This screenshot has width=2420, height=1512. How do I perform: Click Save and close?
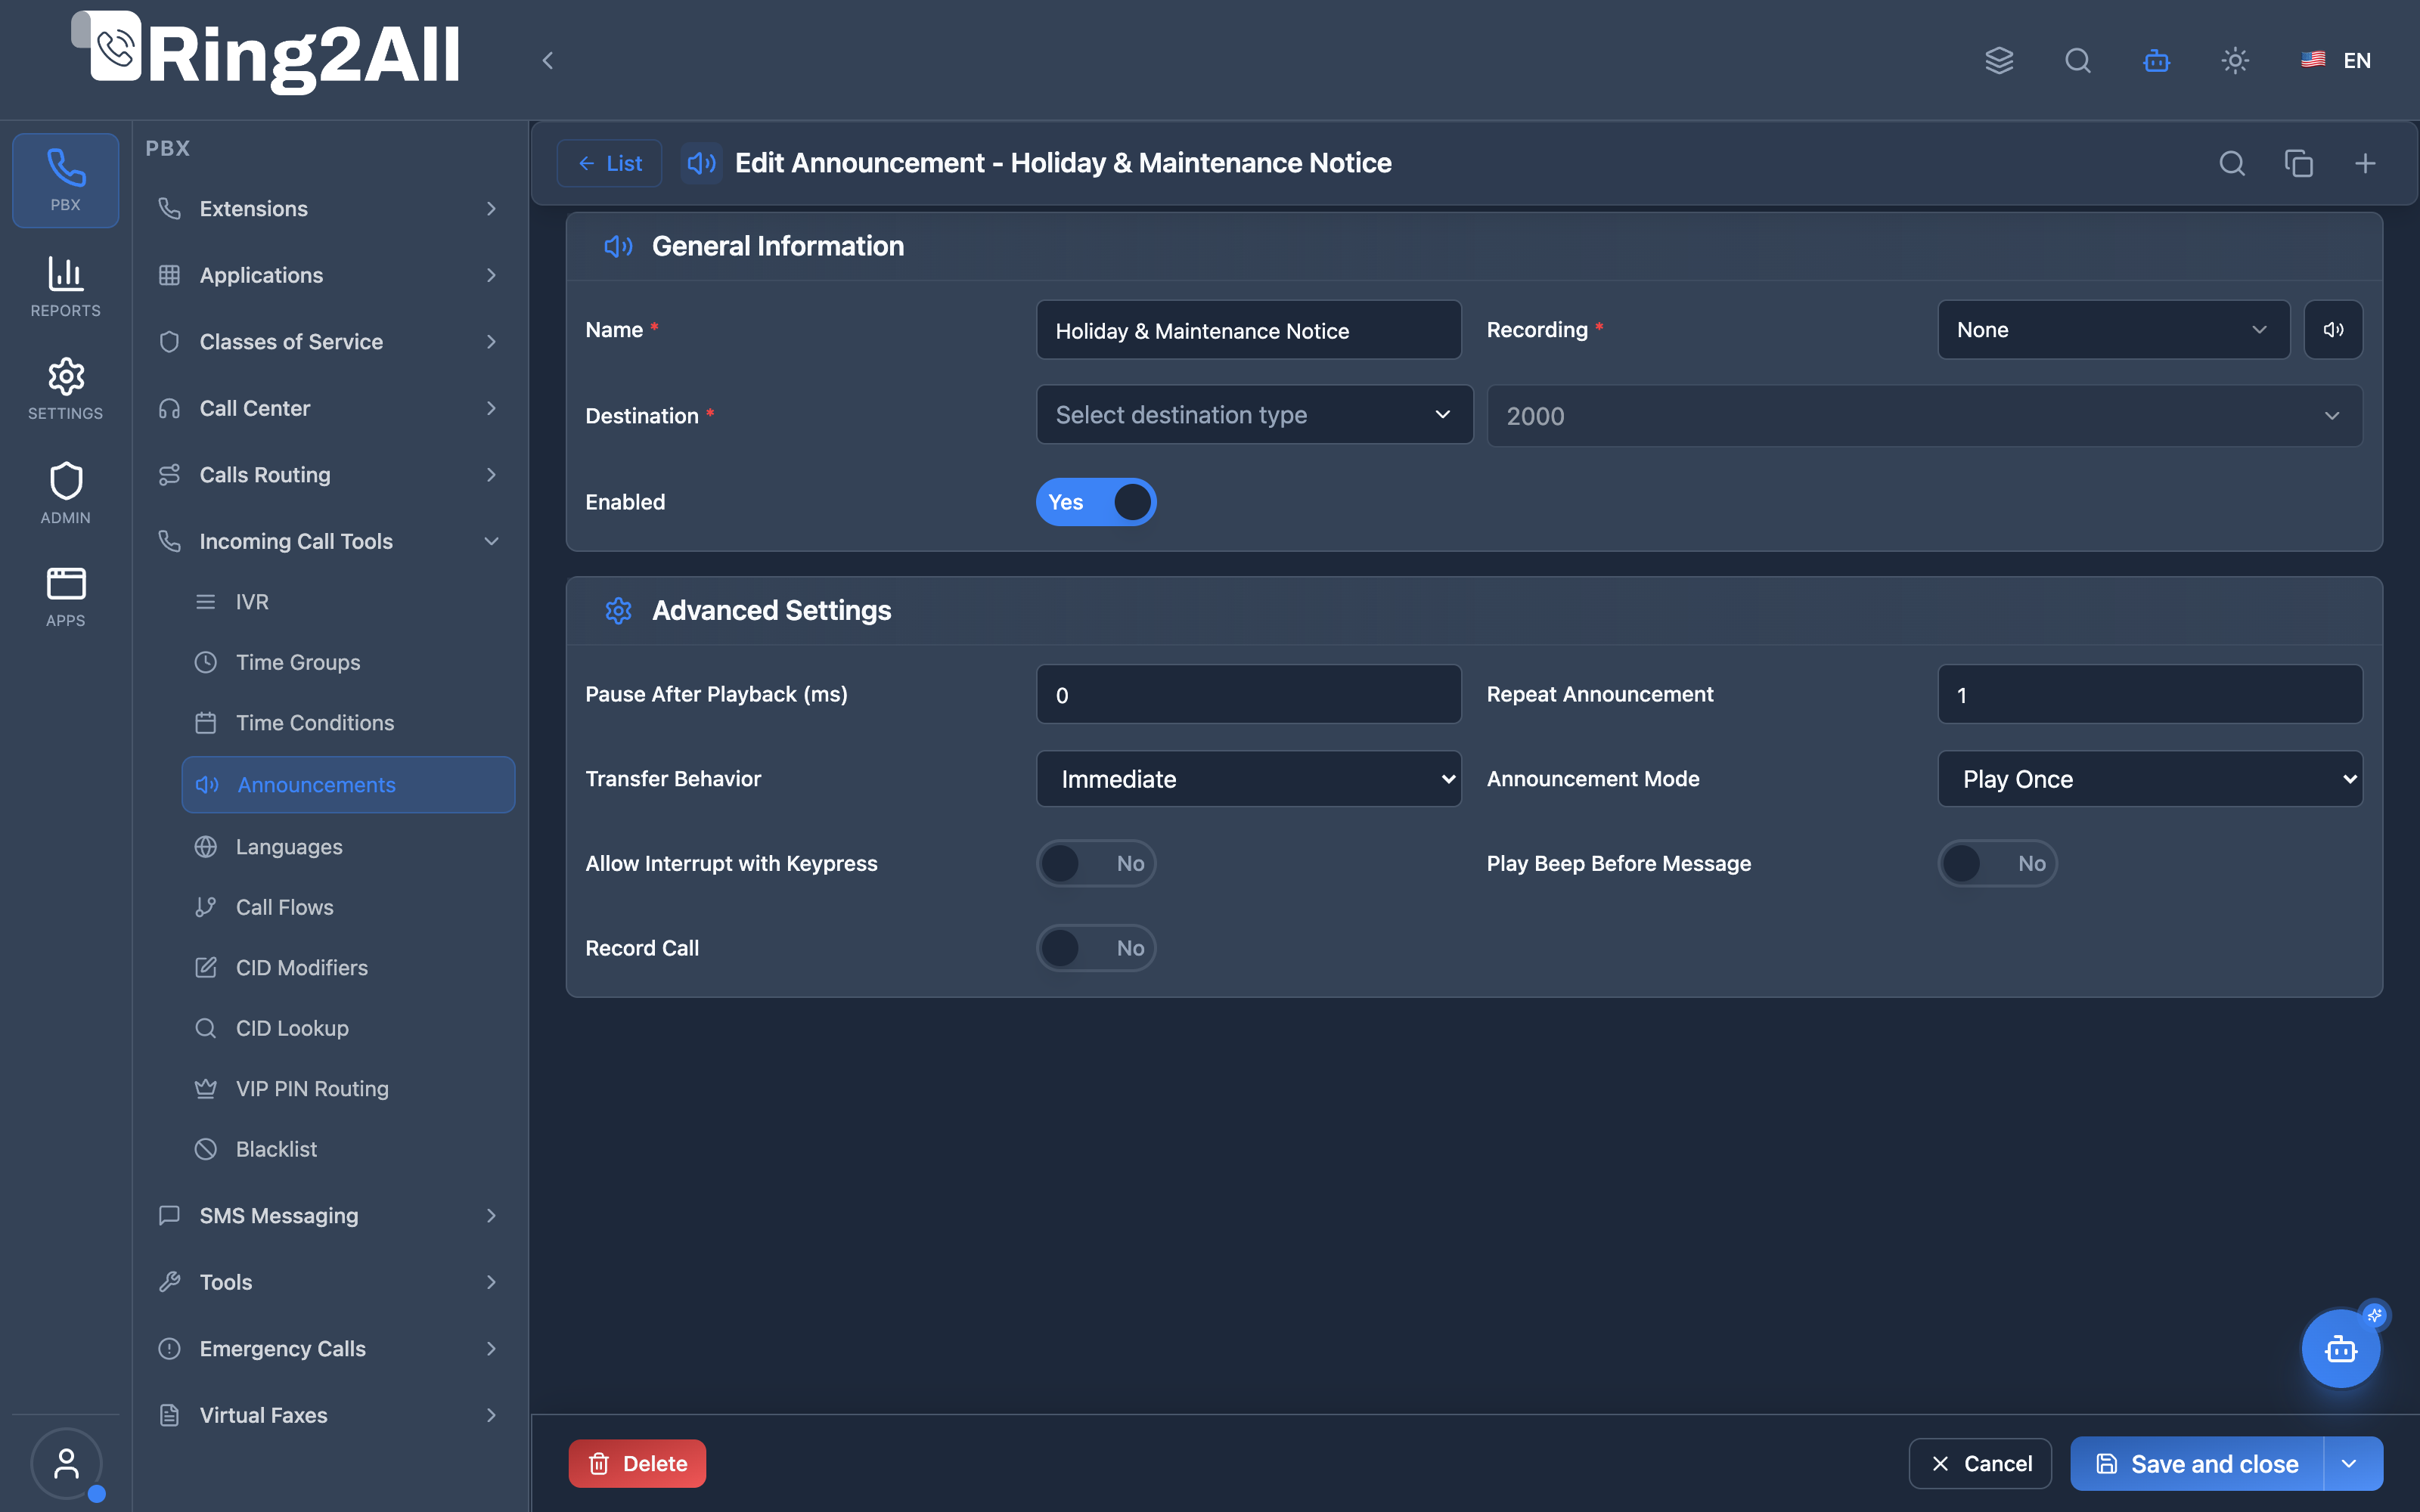(x=2197, y=1464)
